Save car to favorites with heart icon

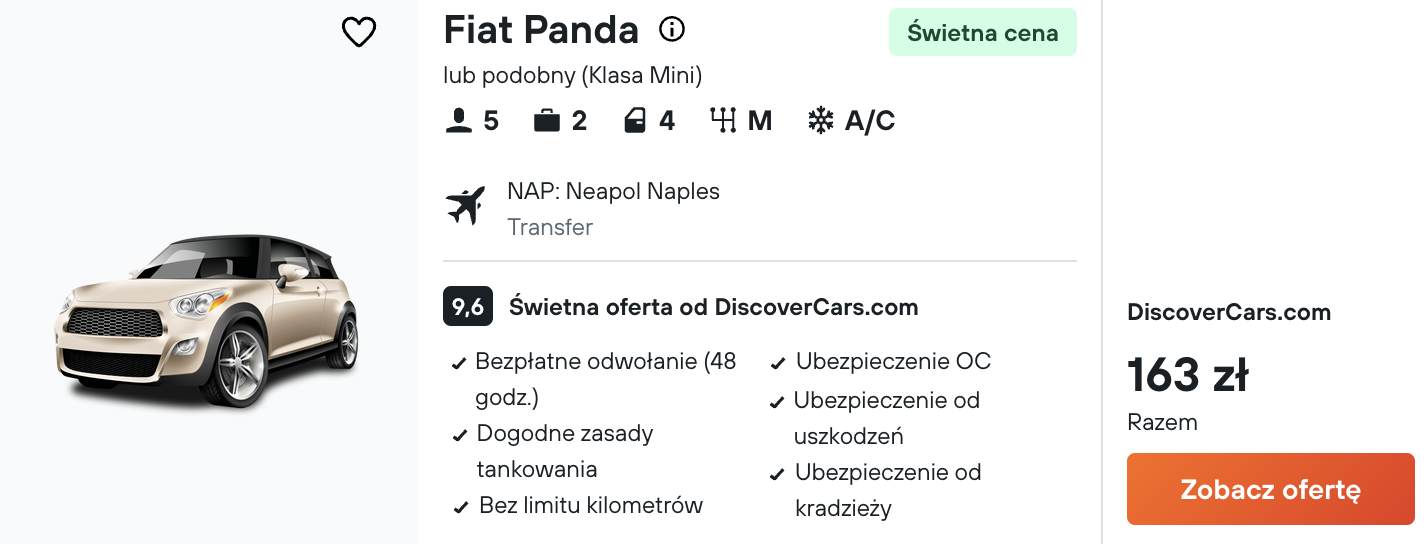(359, 32)
